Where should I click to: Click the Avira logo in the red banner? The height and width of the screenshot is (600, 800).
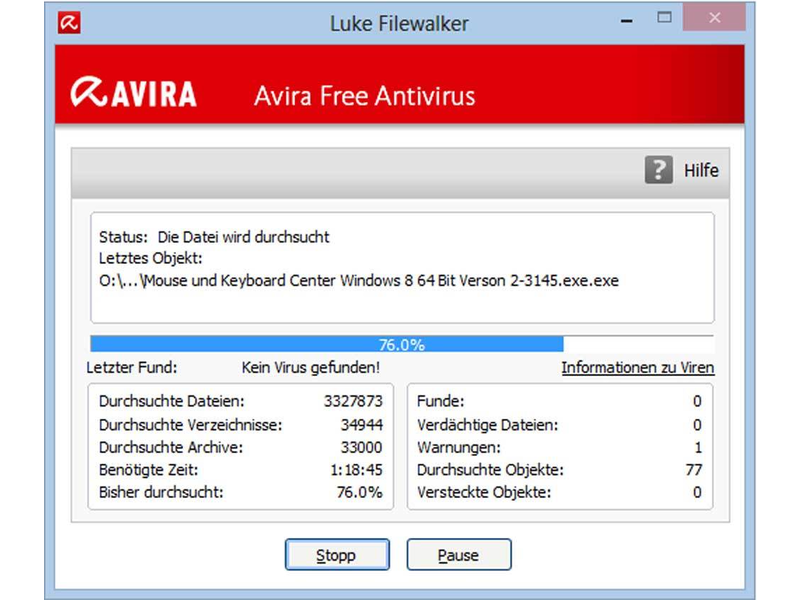coord(134,92)
